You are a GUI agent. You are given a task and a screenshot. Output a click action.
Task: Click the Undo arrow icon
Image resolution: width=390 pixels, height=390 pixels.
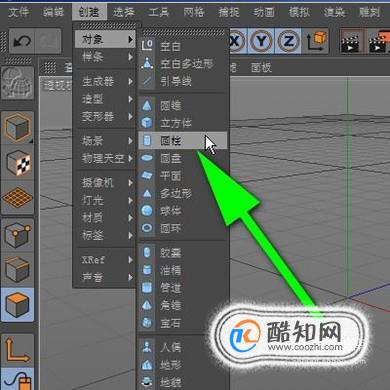(22, 41)
